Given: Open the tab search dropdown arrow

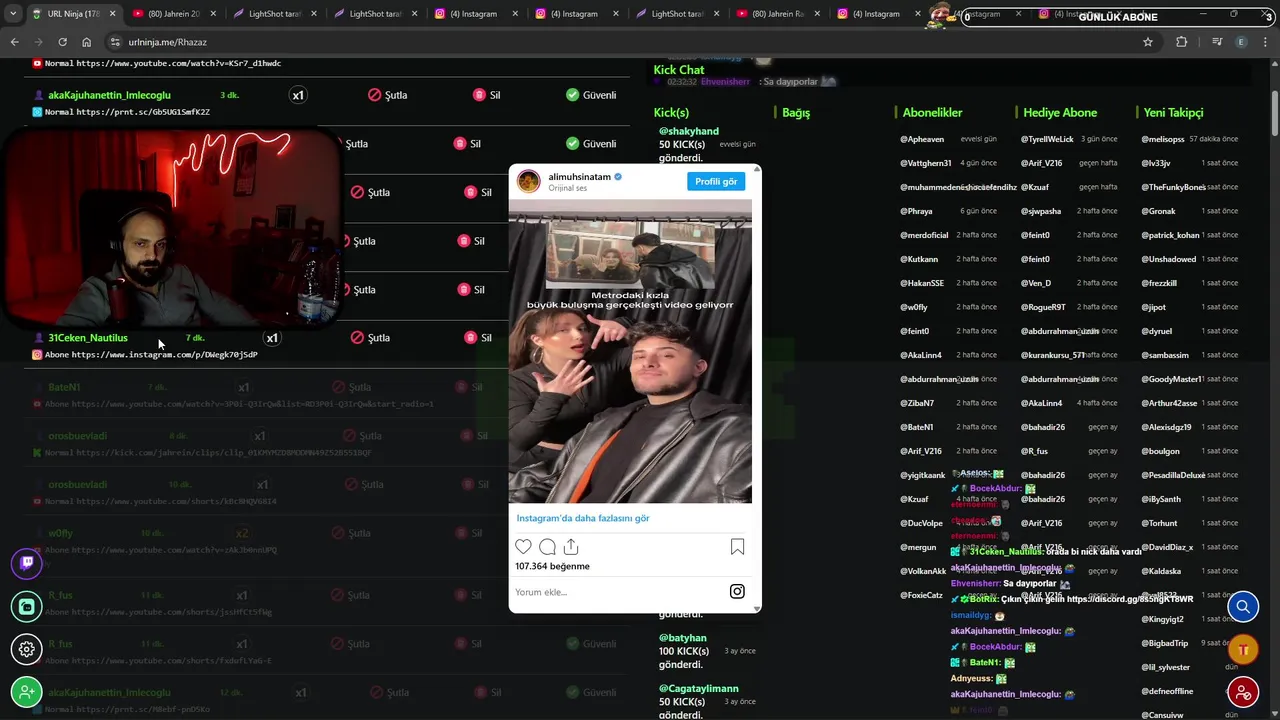Looking at the screenshot, I should 13,14.
